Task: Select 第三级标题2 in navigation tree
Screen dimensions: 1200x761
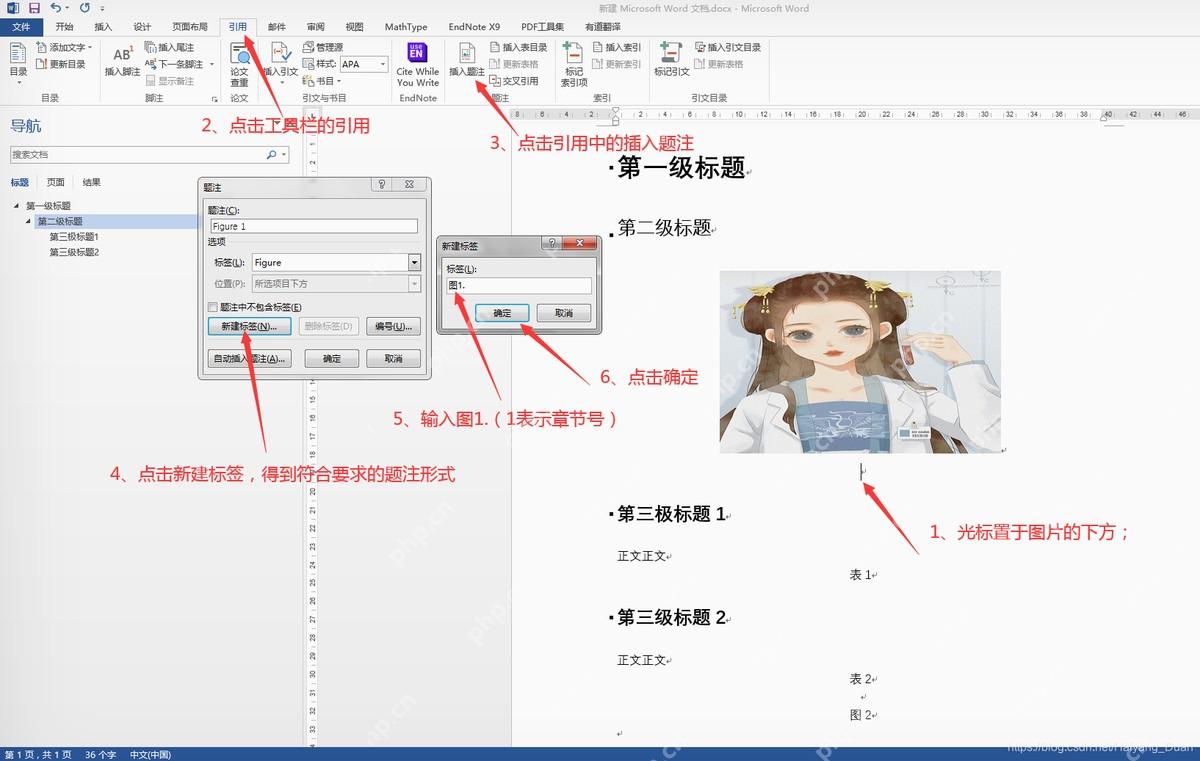Action: [x=74, y=252]
